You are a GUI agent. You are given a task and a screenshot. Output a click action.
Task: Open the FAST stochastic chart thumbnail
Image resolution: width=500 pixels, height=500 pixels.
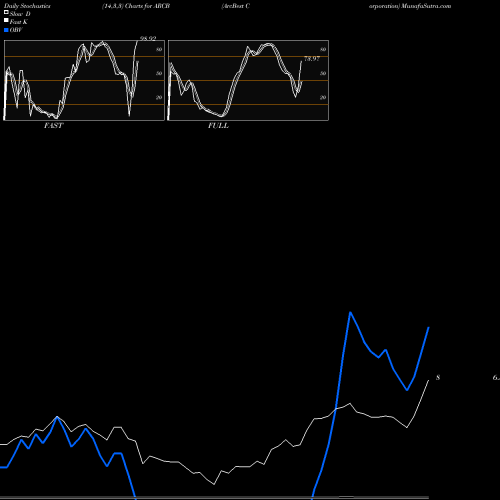(84, 80)
